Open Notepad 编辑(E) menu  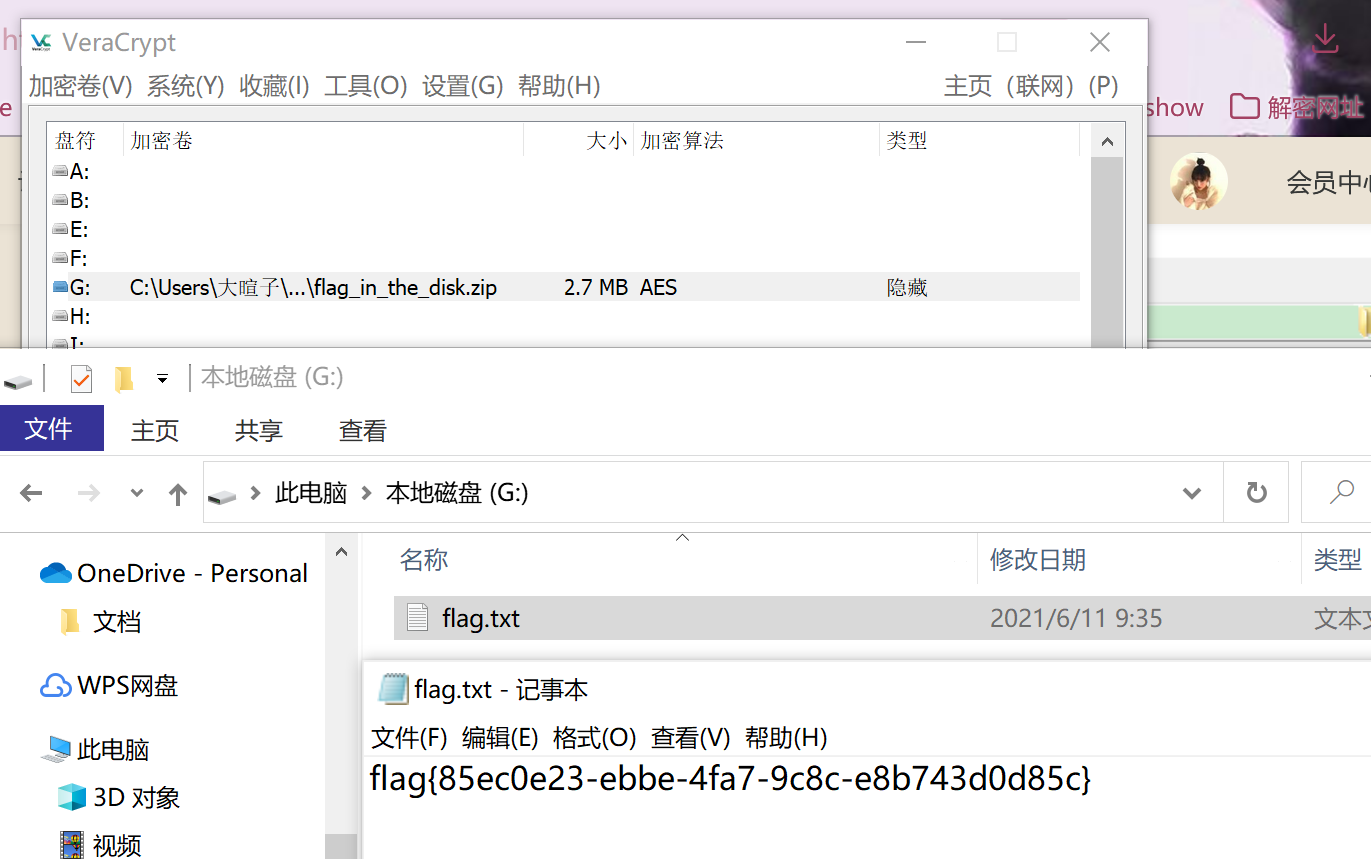[x=500, y=738]
